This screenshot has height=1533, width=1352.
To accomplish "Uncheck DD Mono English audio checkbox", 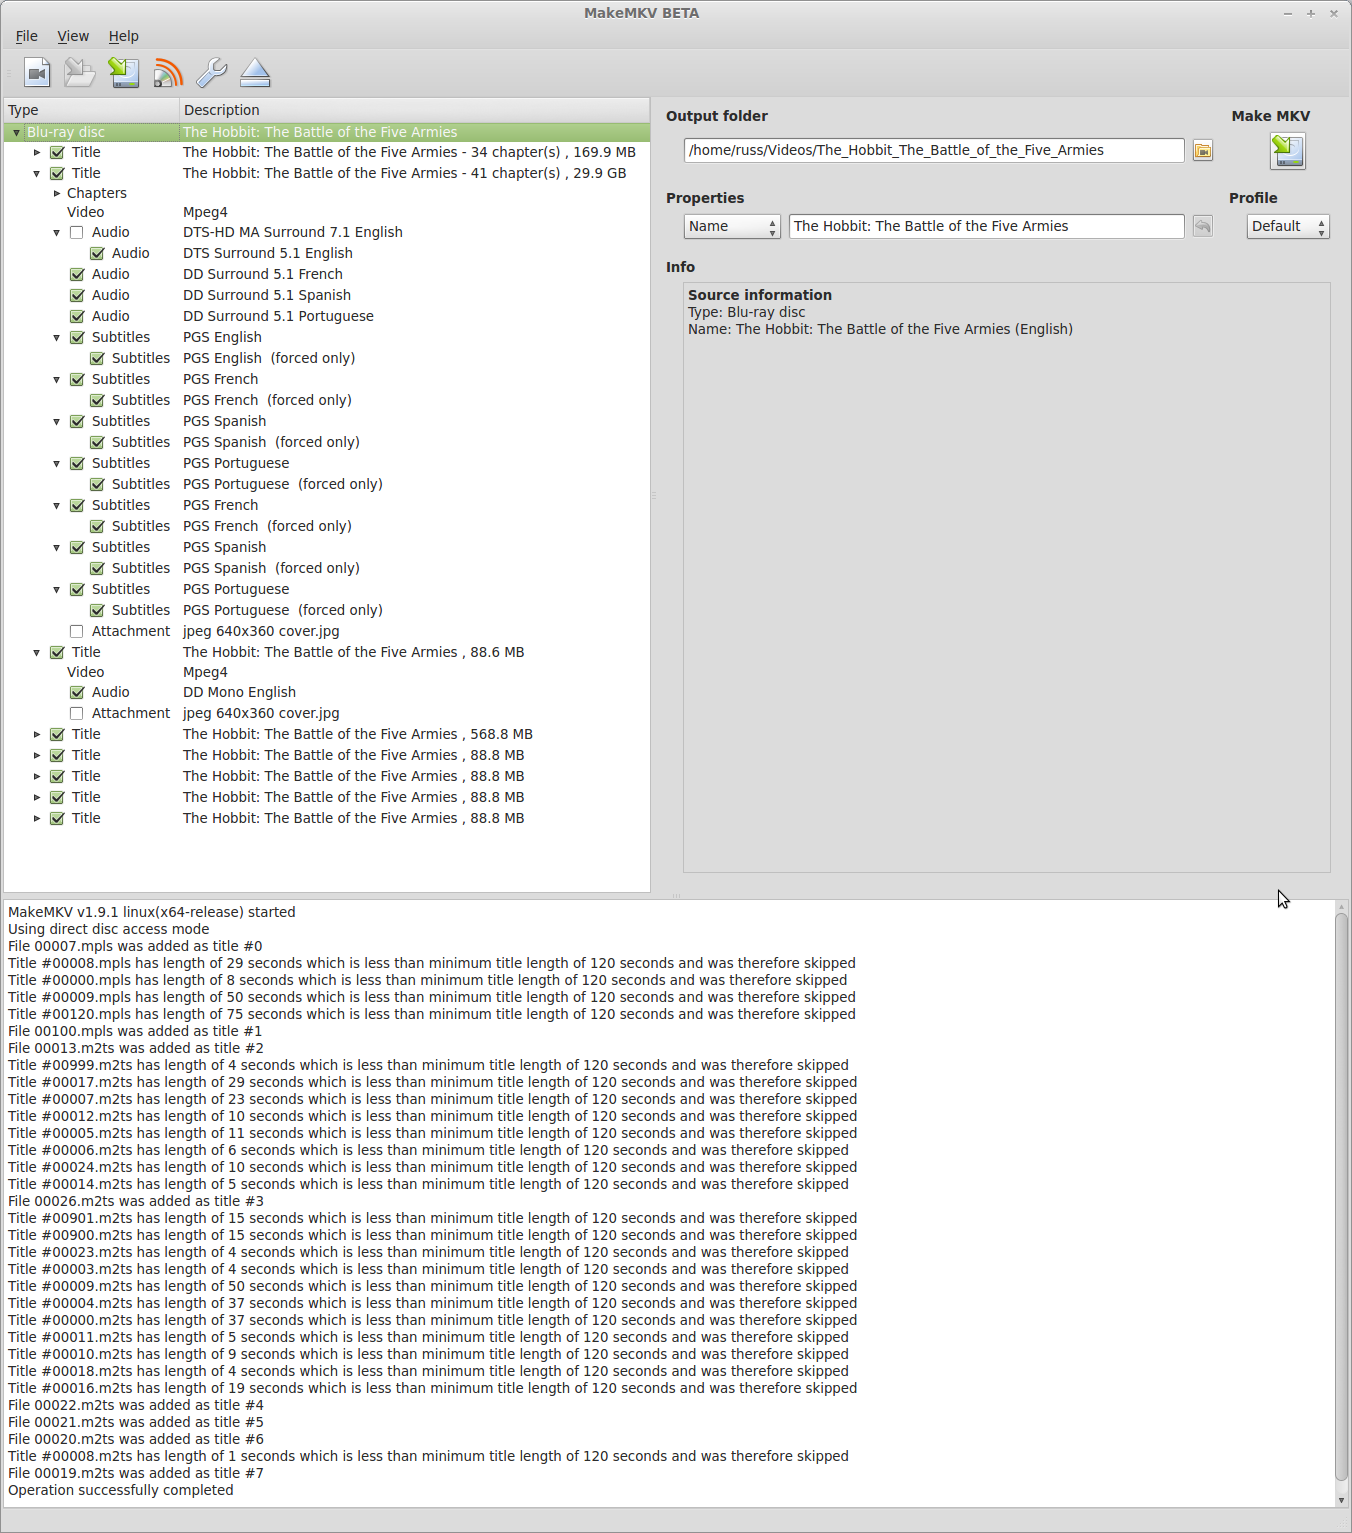I will click(x=77, y=693).
